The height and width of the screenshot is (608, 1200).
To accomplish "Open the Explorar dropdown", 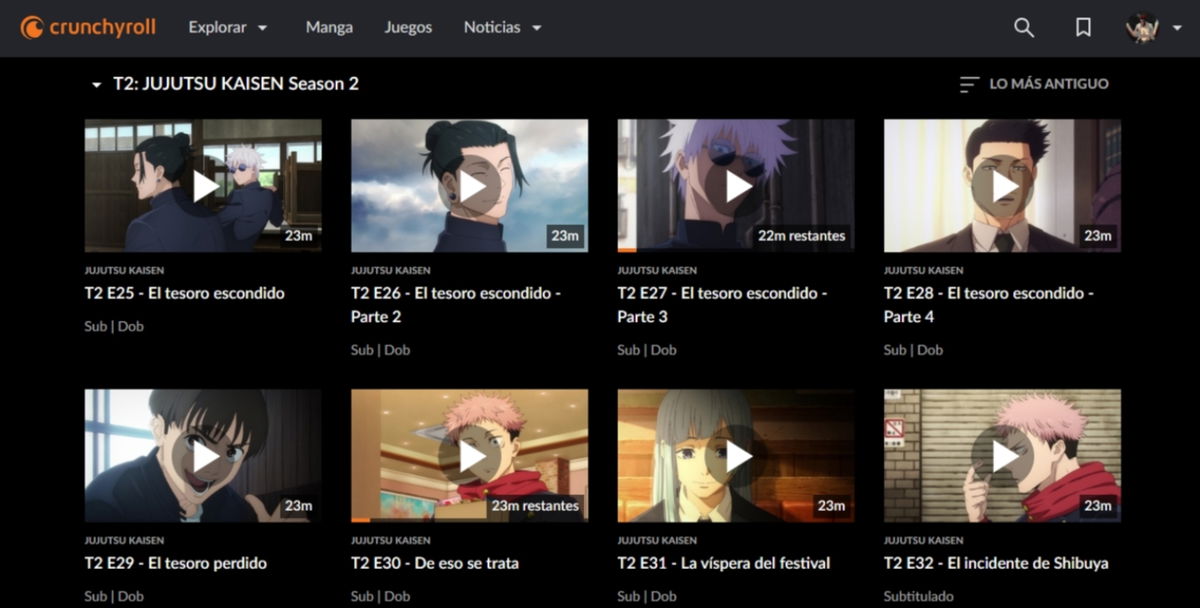I will (x=228, y=27).
